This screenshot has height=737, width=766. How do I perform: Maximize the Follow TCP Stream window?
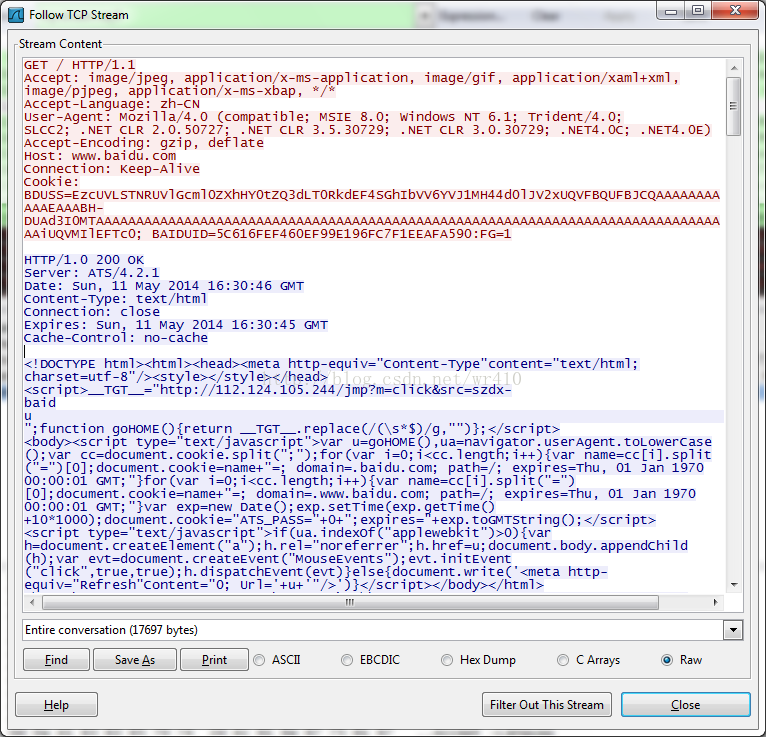[x=698, y=11]
